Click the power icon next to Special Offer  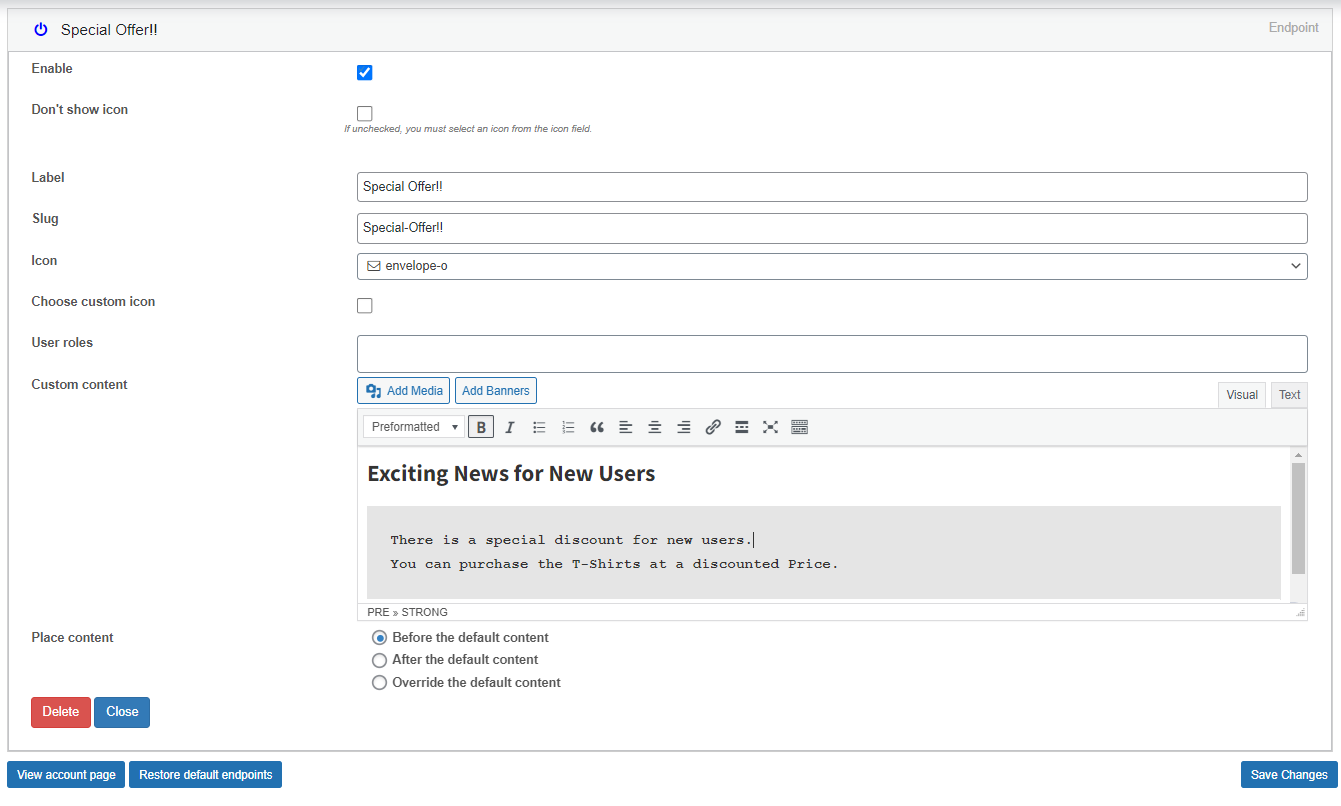click(39, 29)
